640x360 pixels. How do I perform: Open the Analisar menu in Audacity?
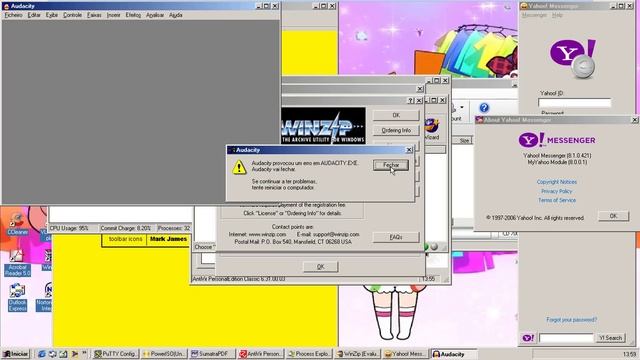point(155,15)
